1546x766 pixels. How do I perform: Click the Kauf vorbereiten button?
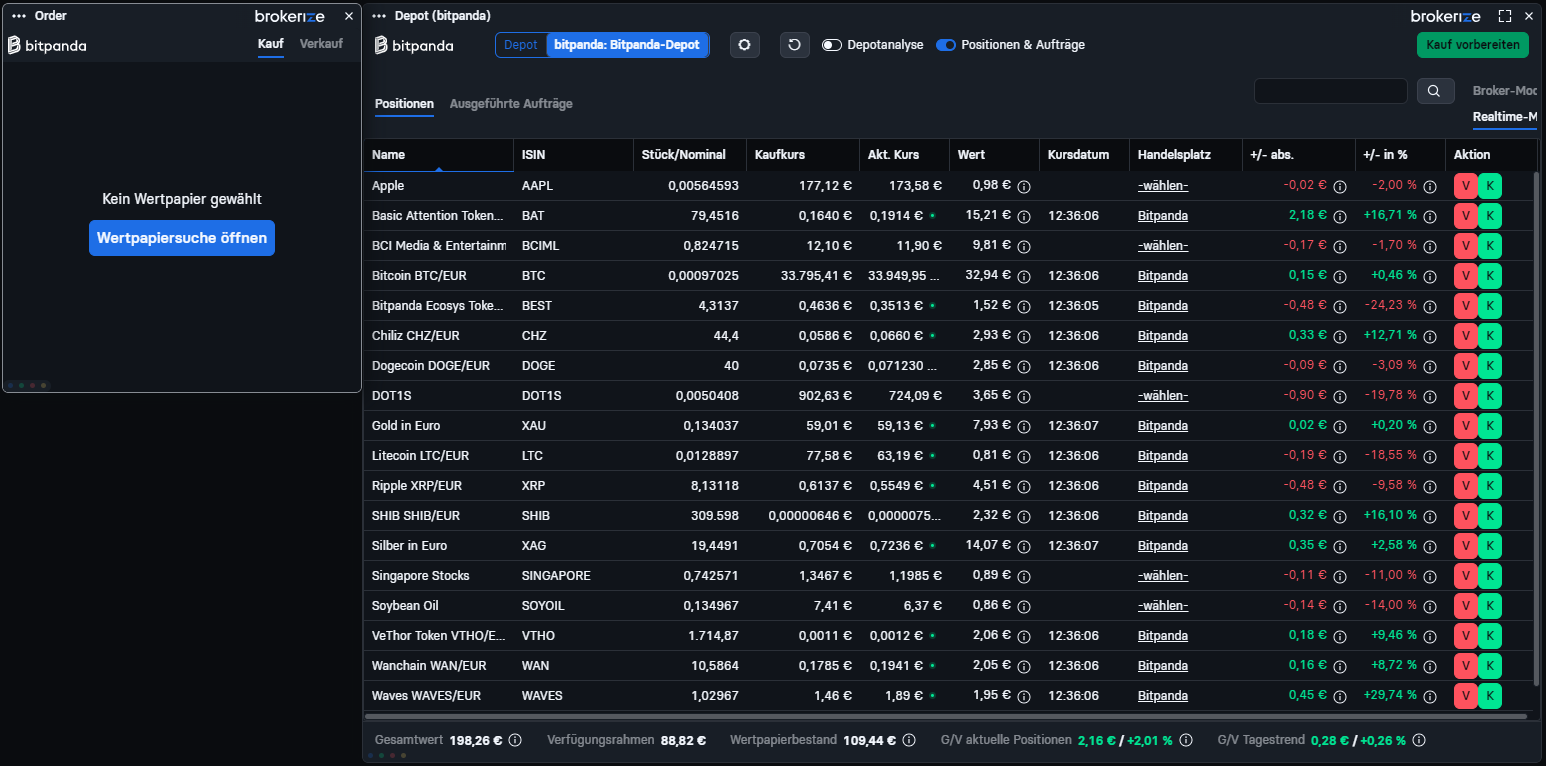(x=1473, y=45)
